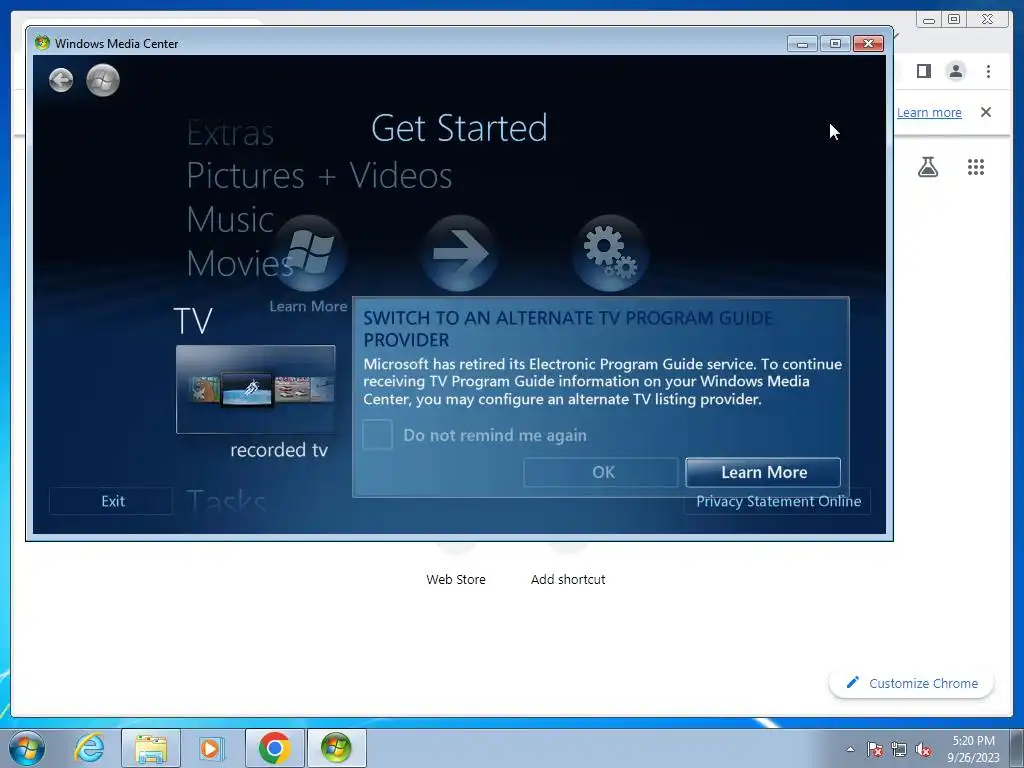Click the muted volume tray icon

click(x=923, y=749)
